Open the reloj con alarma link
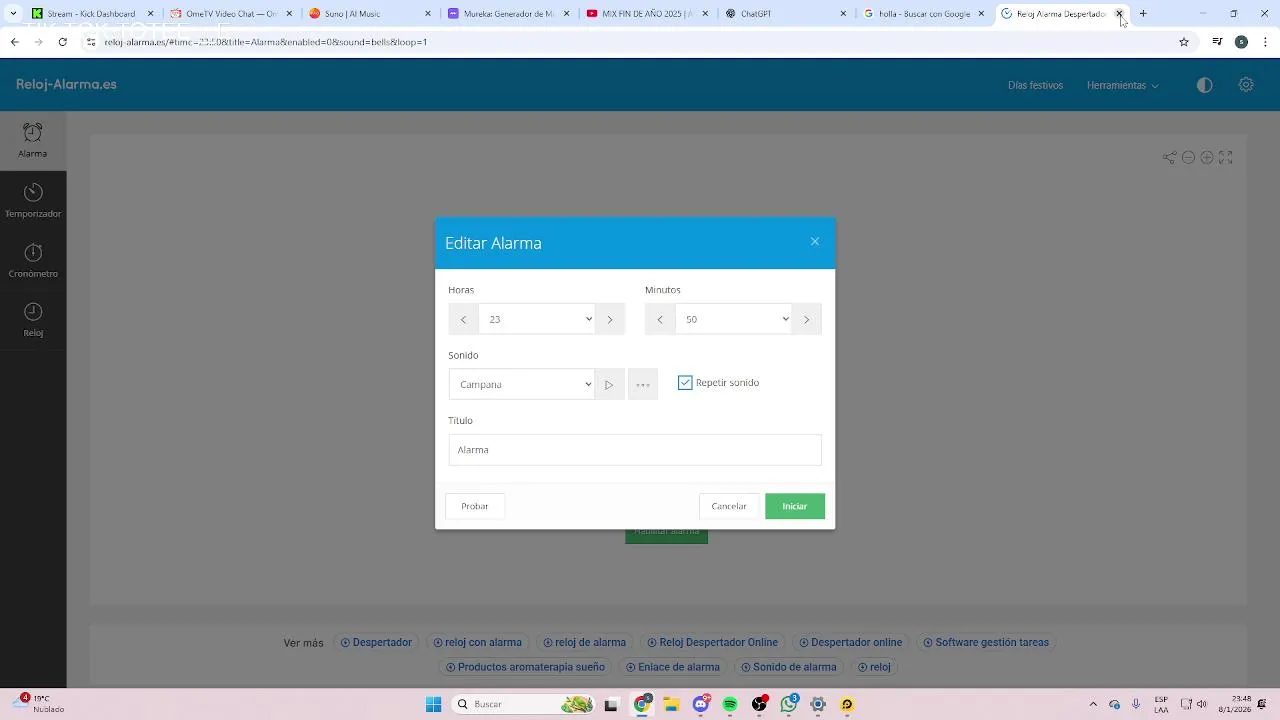This screenshot has width=1280, height=720. click(477, 643)
